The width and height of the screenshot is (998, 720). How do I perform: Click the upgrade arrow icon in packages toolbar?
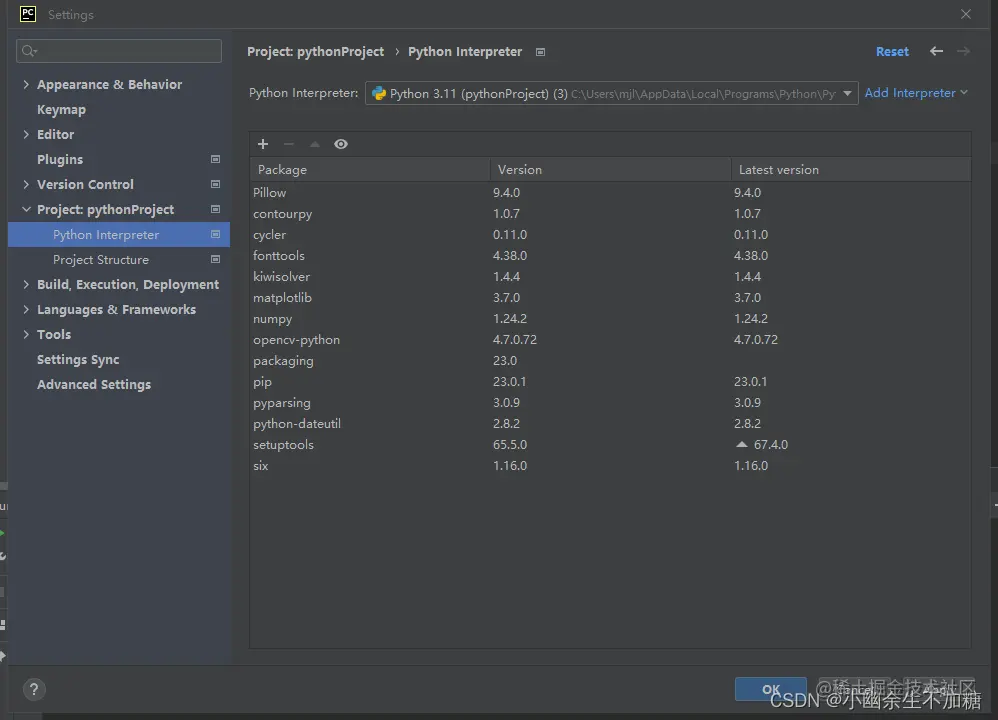pos(314,144)
